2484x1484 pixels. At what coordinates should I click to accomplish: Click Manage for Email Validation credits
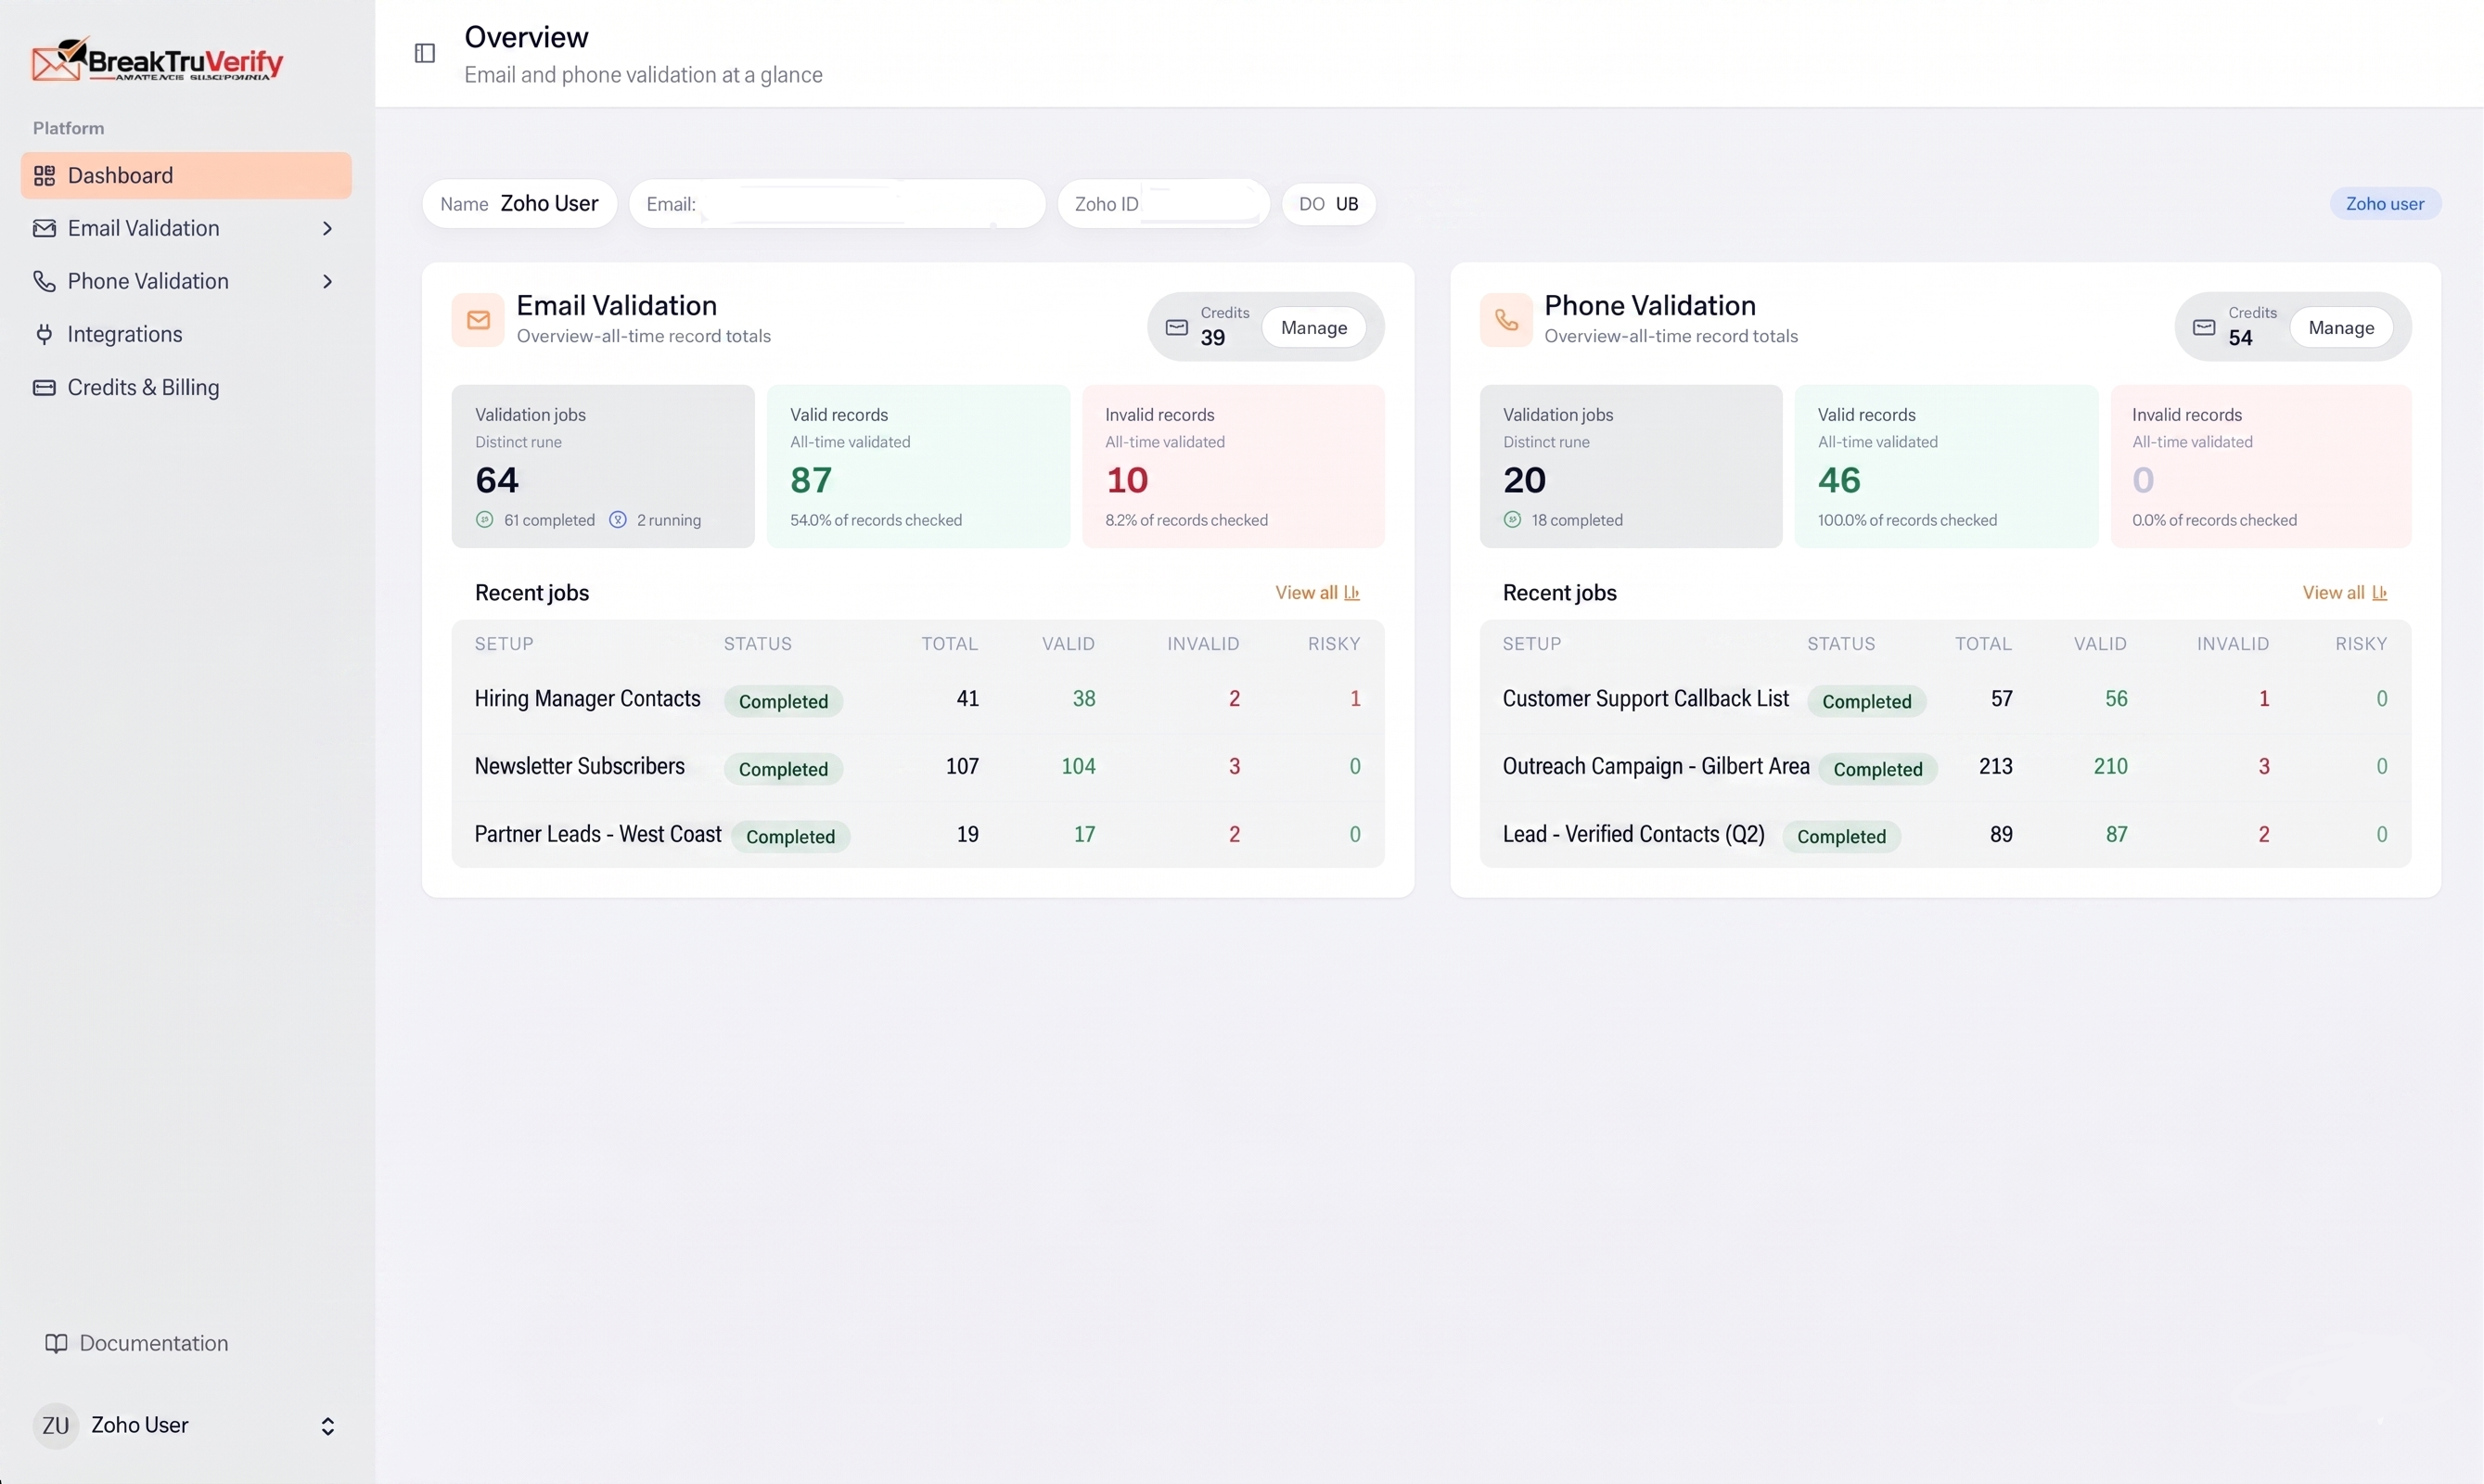click(1314, 328)
